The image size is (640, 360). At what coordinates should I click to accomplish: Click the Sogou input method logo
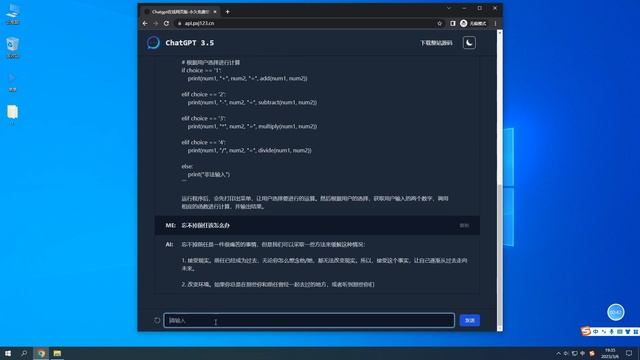[586, 331]
